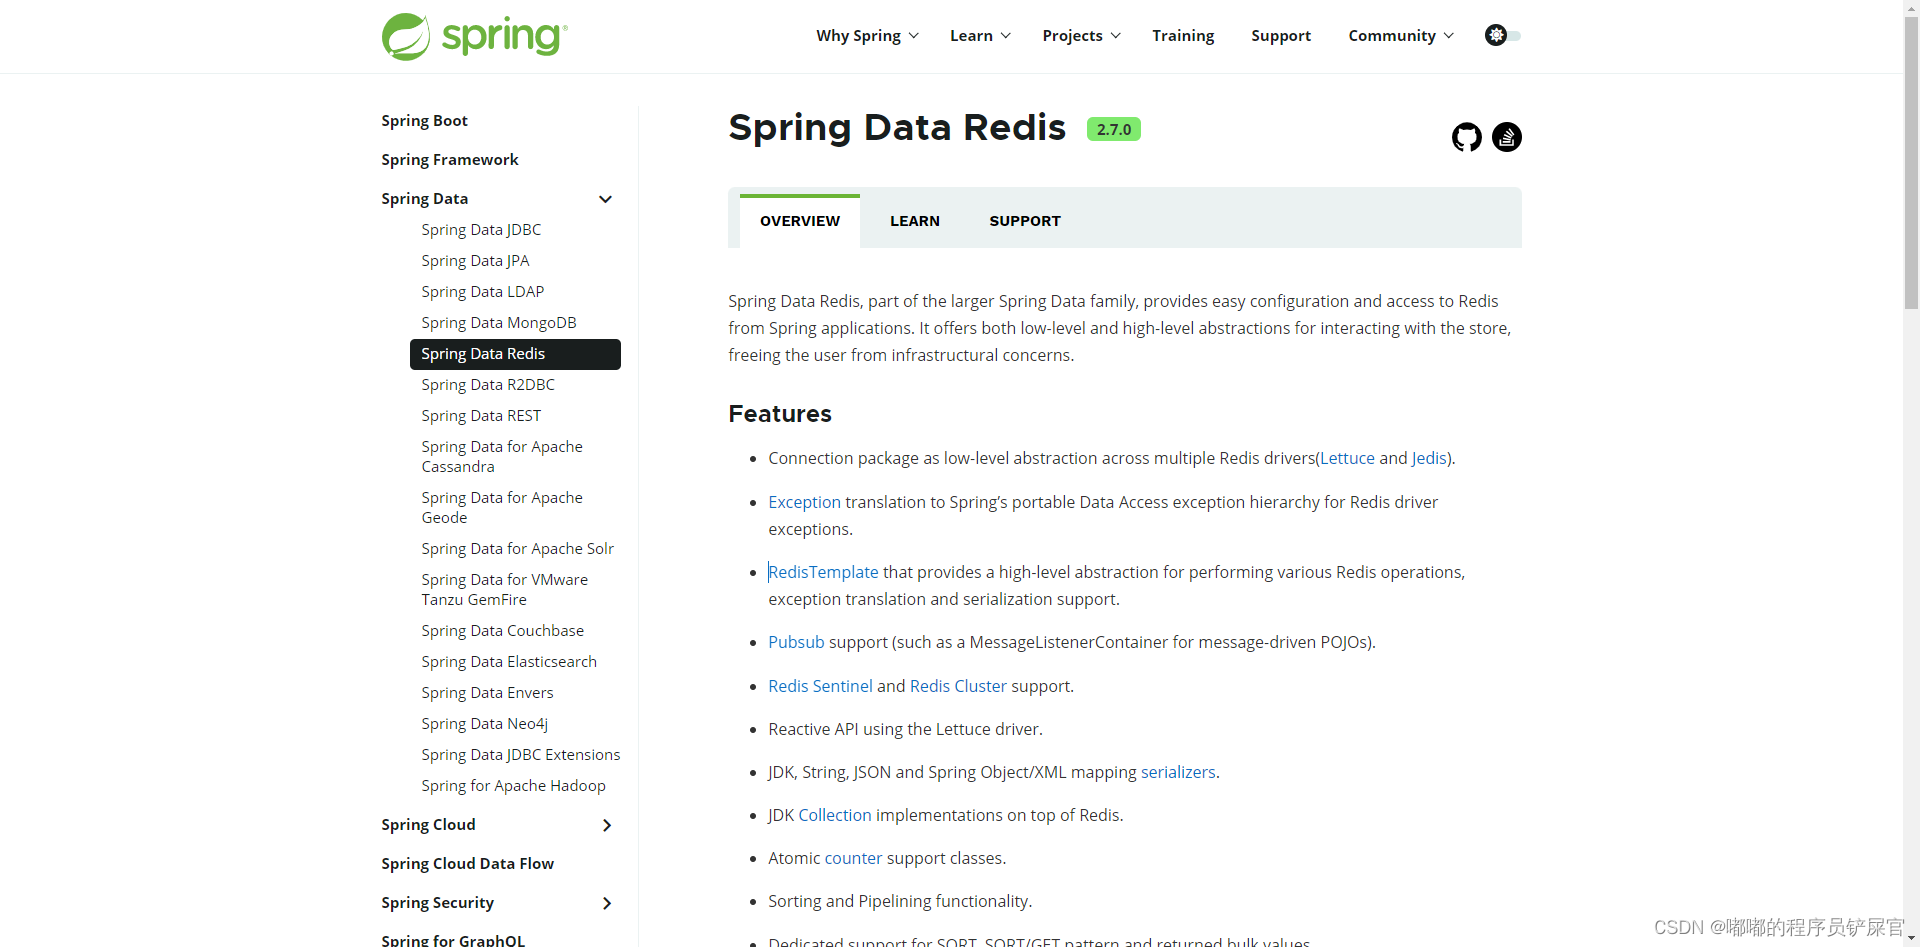Screen dimensions: 1920x947
Task: Click the 2.7.0 version badge
Action: click(x=1114, y=129)
